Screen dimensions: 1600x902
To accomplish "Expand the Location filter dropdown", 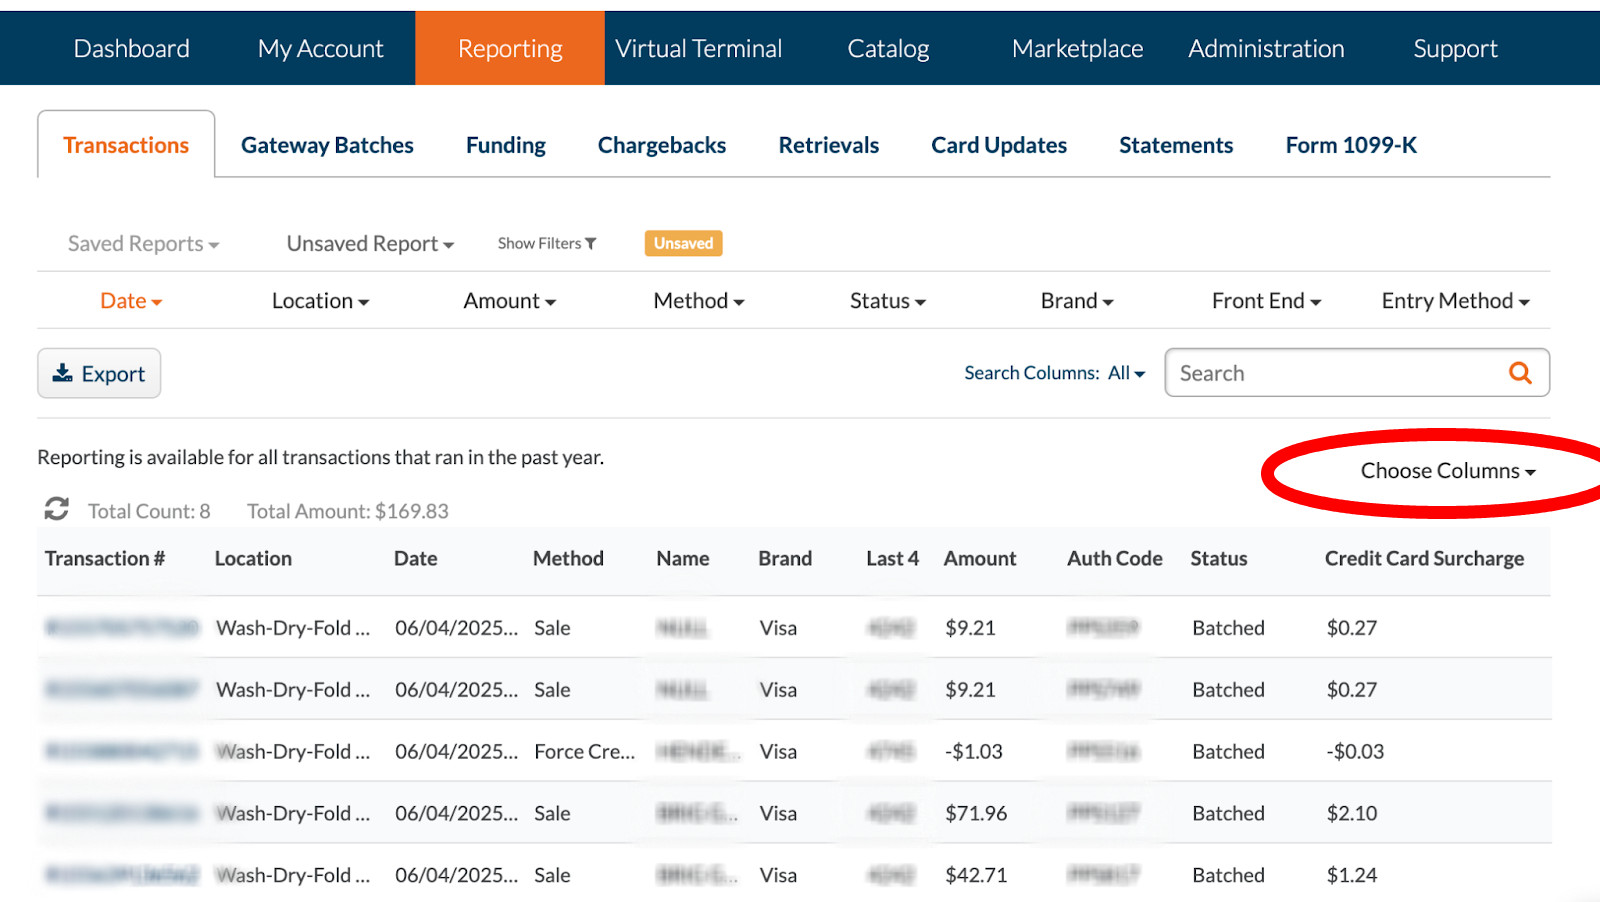I will coord(320,301).
